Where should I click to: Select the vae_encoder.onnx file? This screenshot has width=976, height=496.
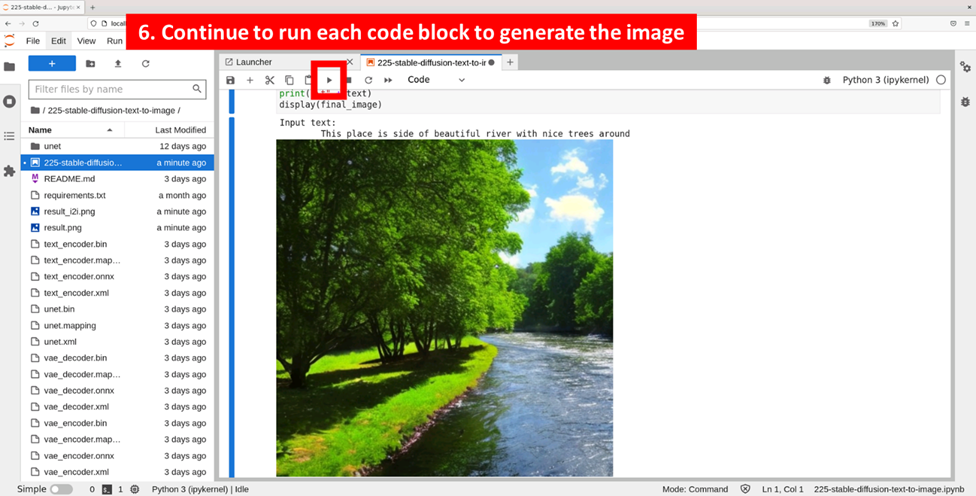[x=118, y=456]
